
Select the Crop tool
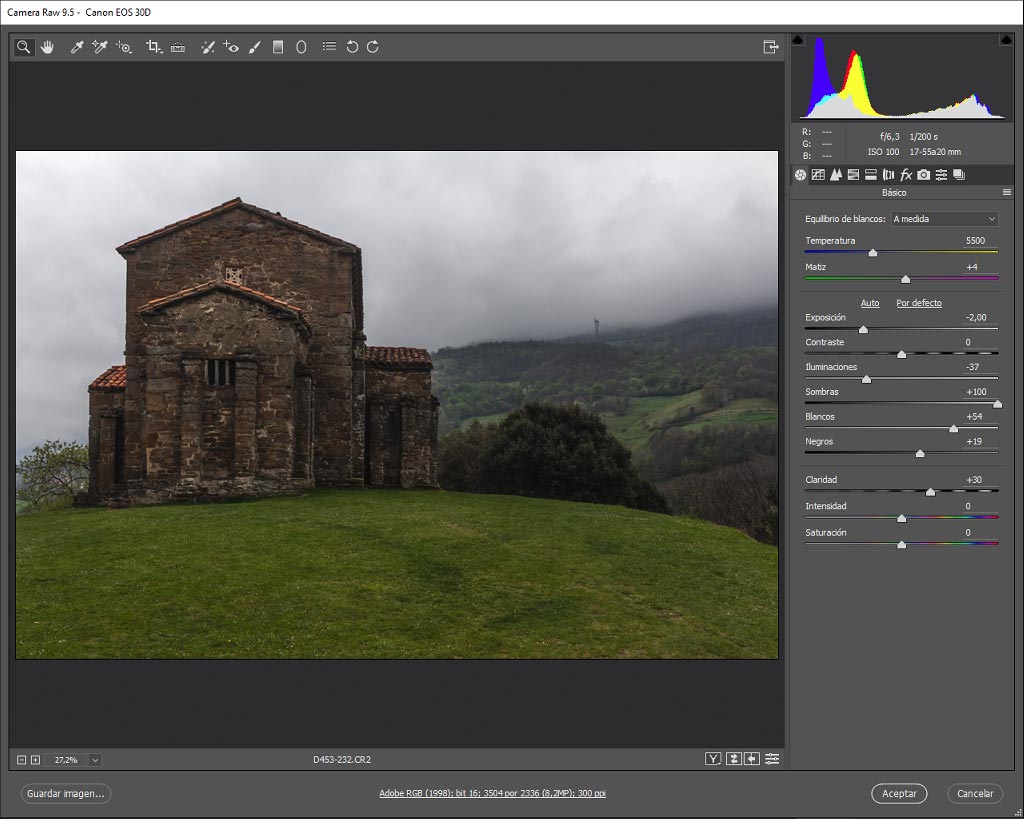click(153, 47)
